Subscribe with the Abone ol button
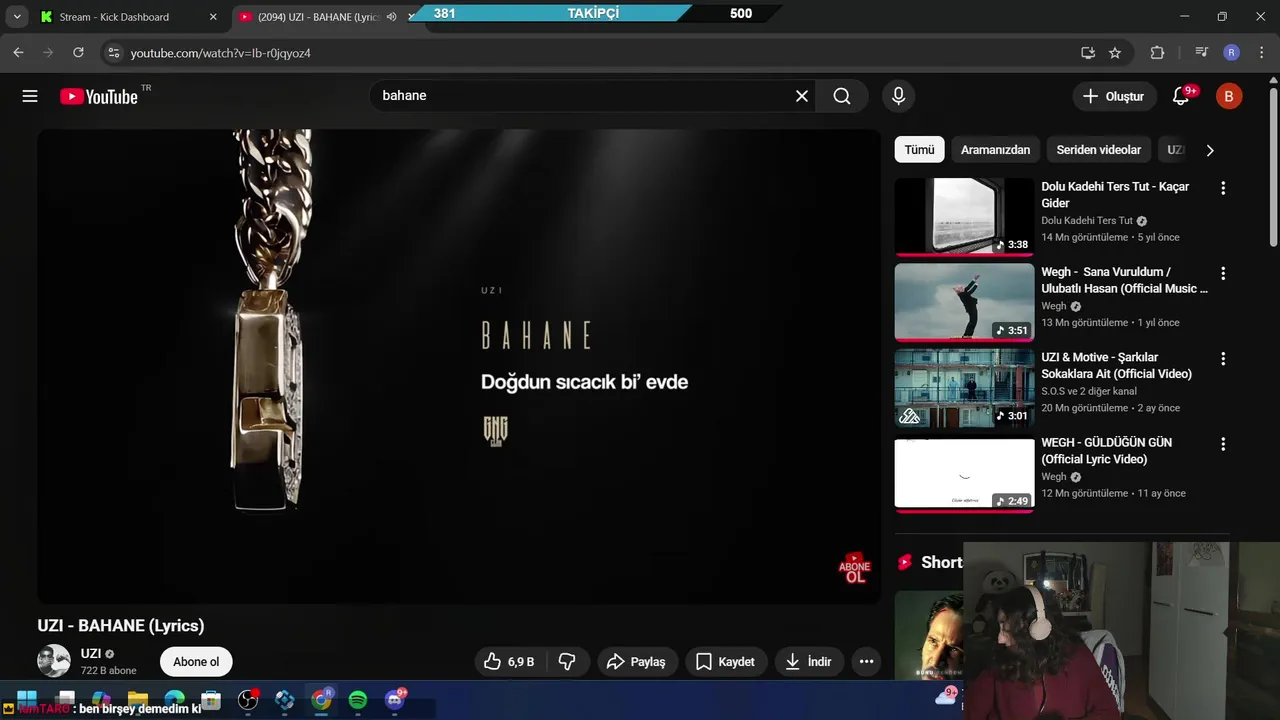1280x720 pixels. pyautogui.click(x=196, y=662)
